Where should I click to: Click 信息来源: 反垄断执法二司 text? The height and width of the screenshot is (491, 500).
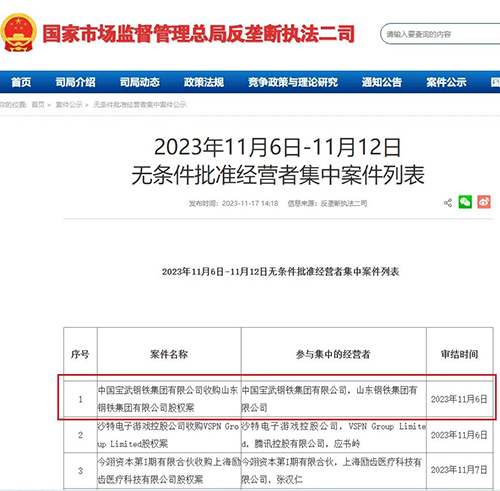click(327, 203)
